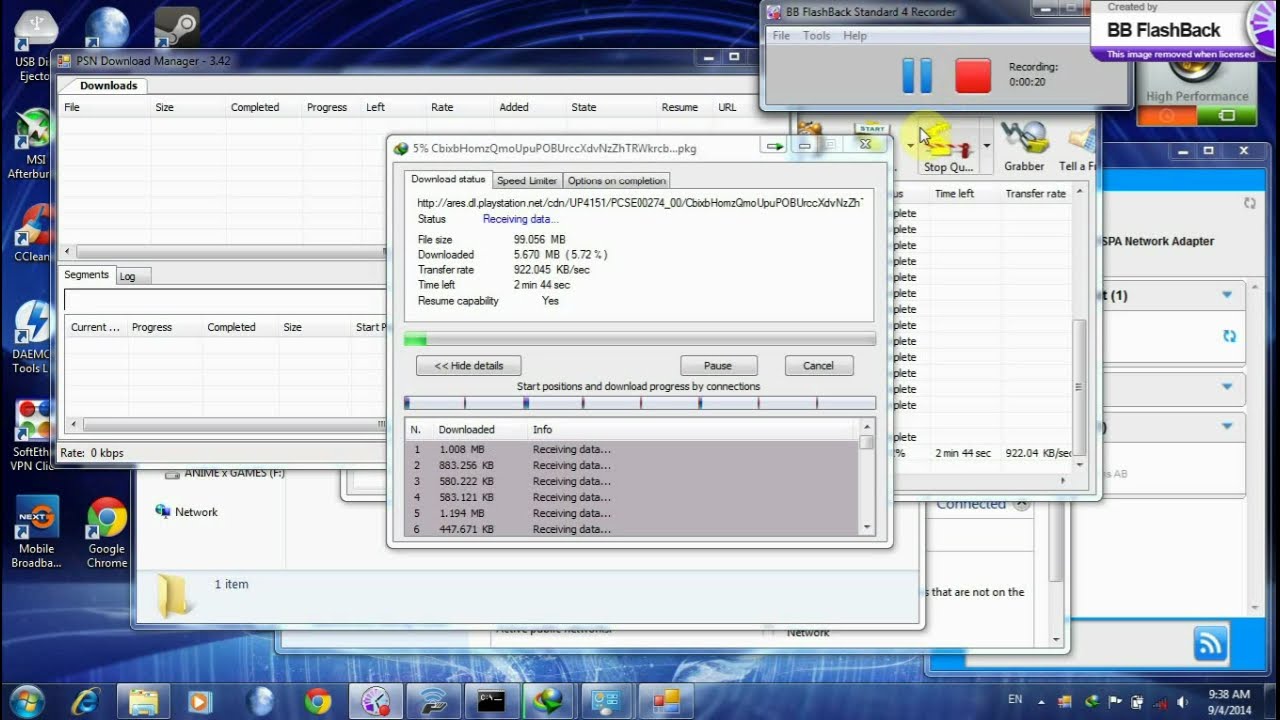
Task: Open the Steam desktop shortcut
Action: [x=176, y=28]
